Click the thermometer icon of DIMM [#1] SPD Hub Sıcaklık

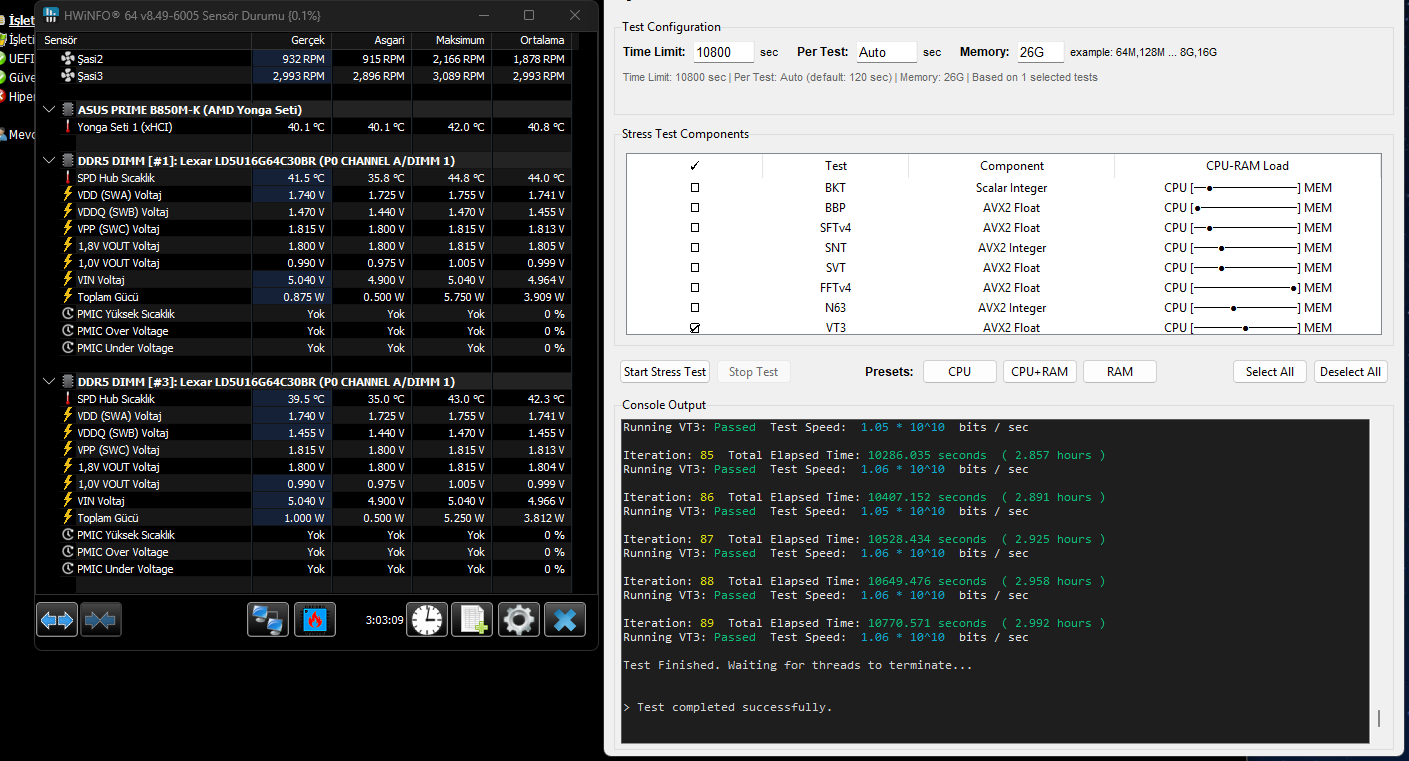click(68, 178)
